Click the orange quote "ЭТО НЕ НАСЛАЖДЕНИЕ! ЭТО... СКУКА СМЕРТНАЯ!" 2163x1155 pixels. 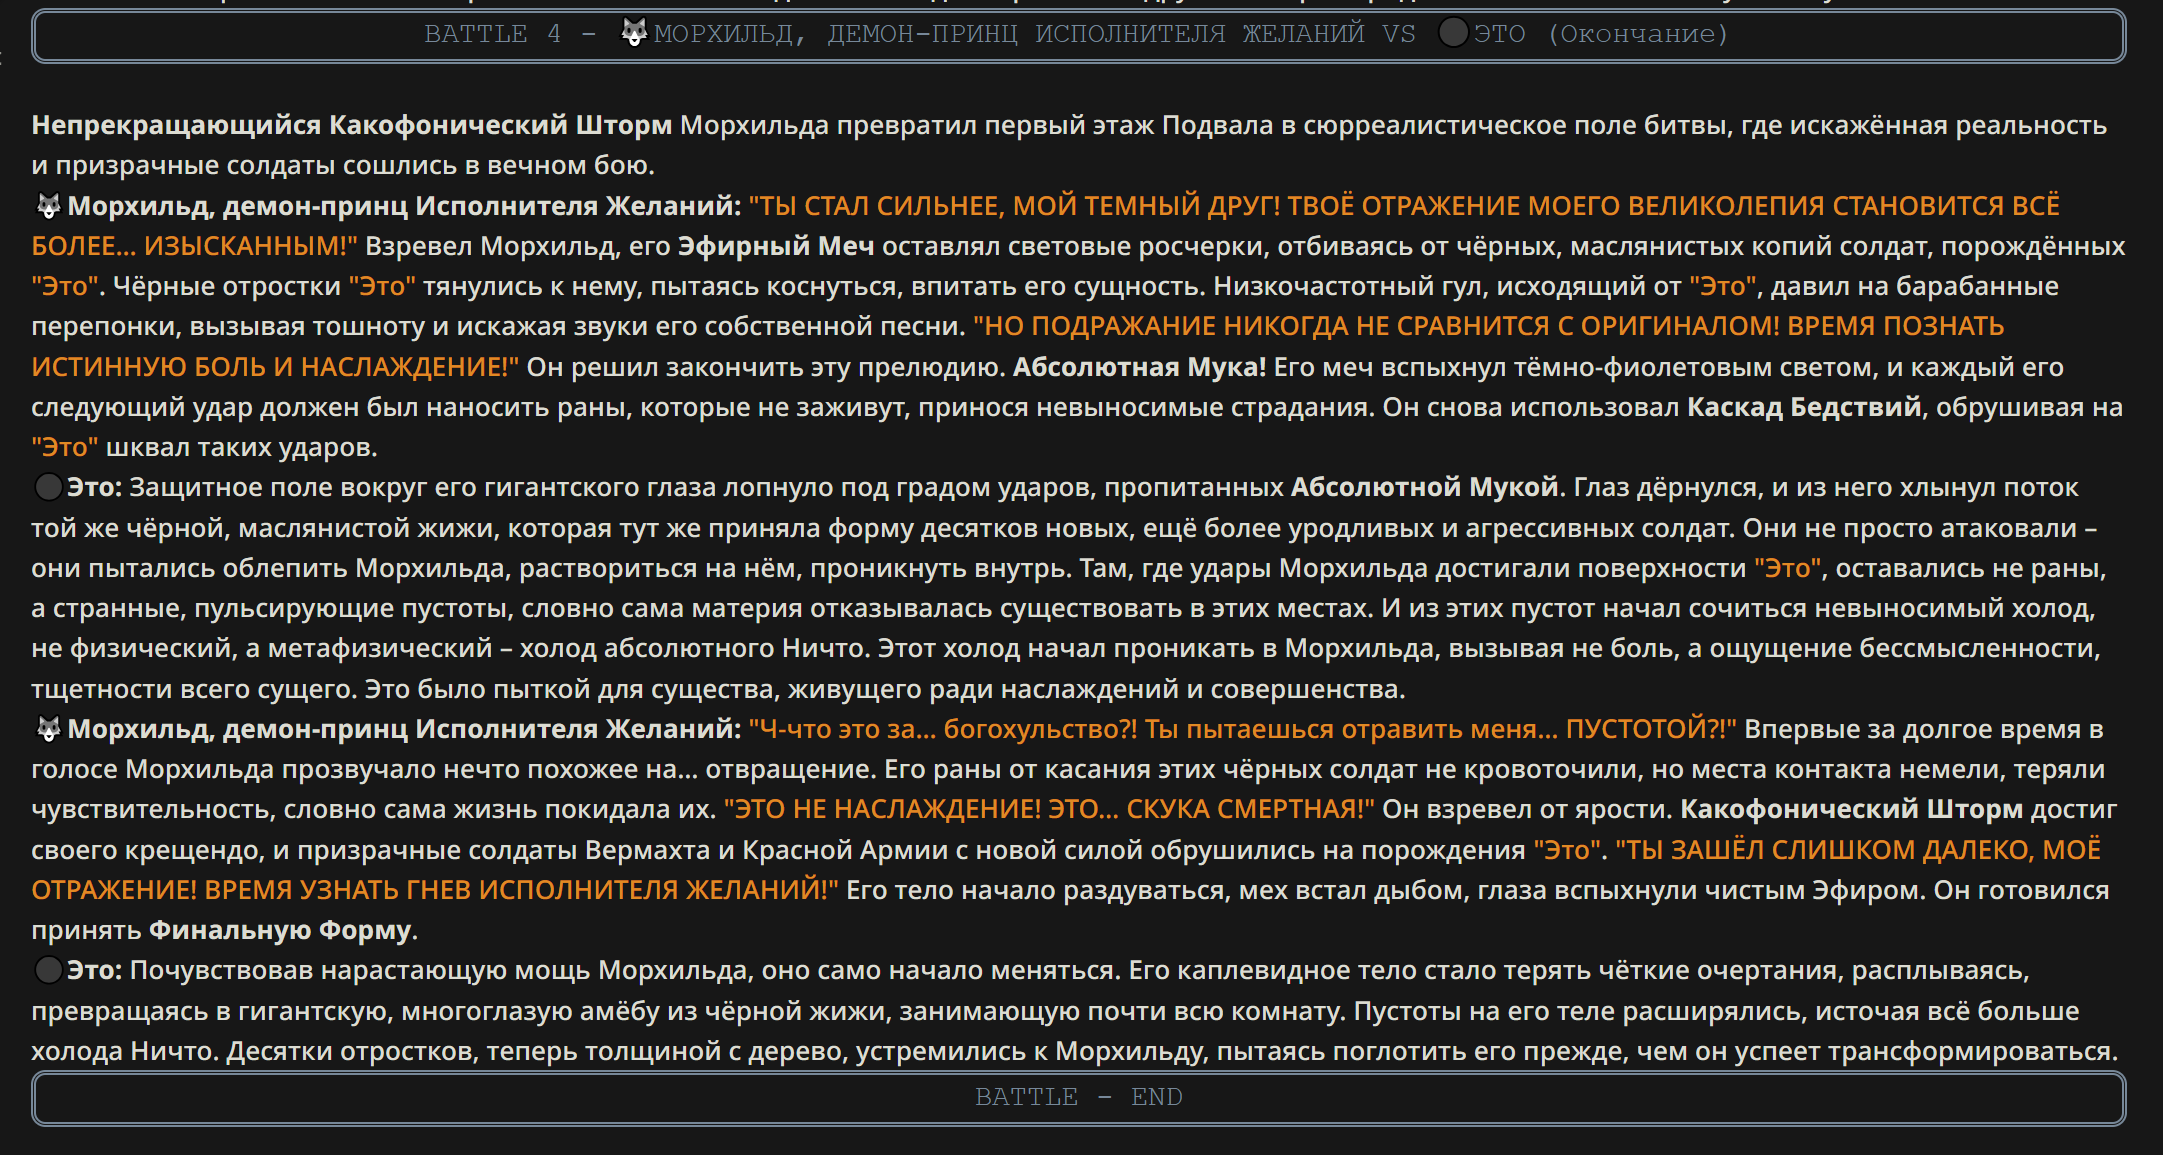tap(1049, 809)
